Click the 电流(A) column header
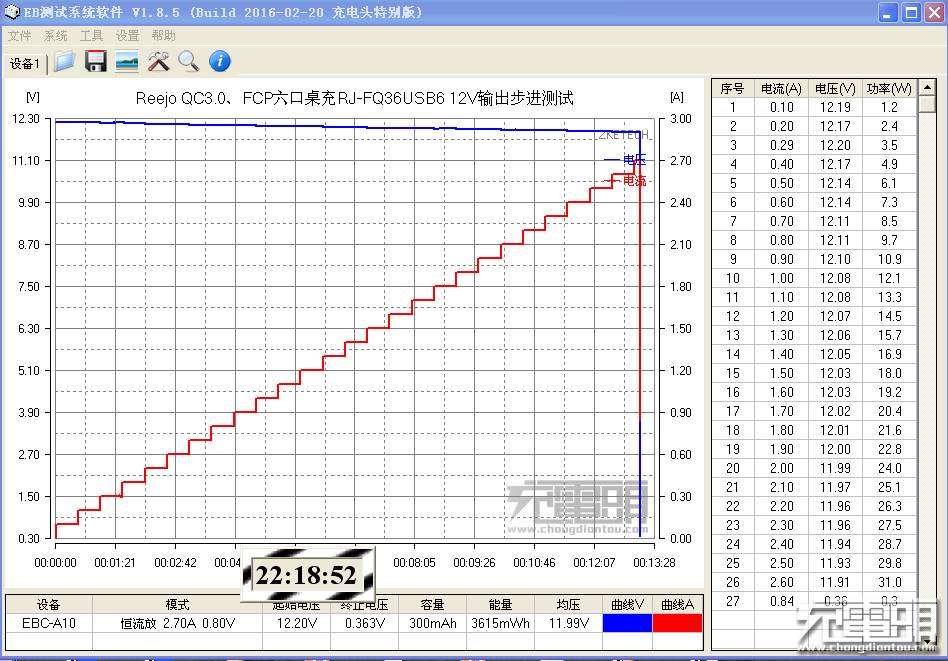The height and width of the screenshot is (661, 948). point(781,88)
